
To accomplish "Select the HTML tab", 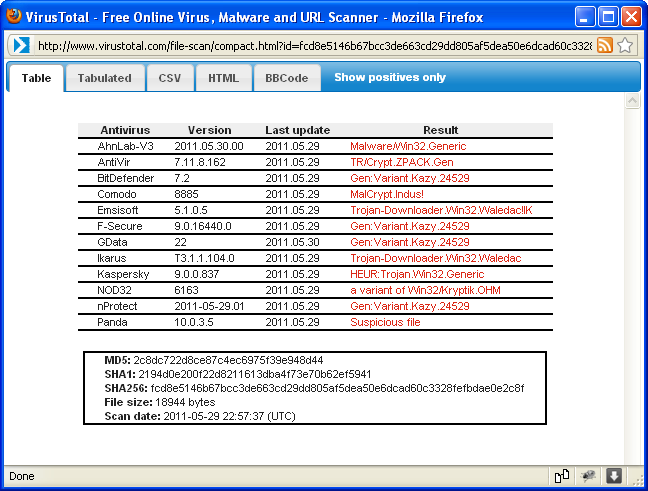I will pyautogui.click(x=223, y=78).
